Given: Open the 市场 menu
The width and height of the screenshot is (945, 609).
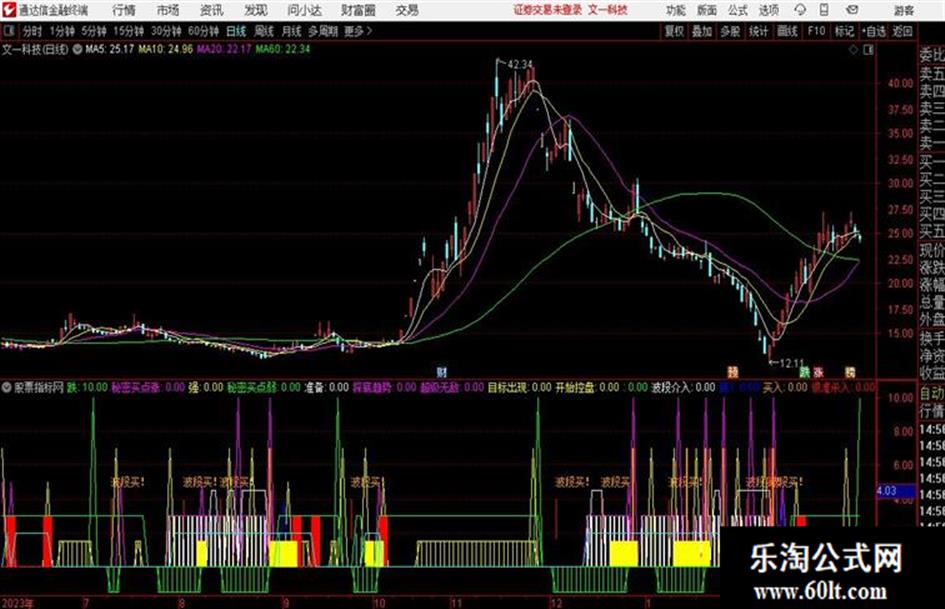Looking at the screenshot, I should tap(168, 10).
